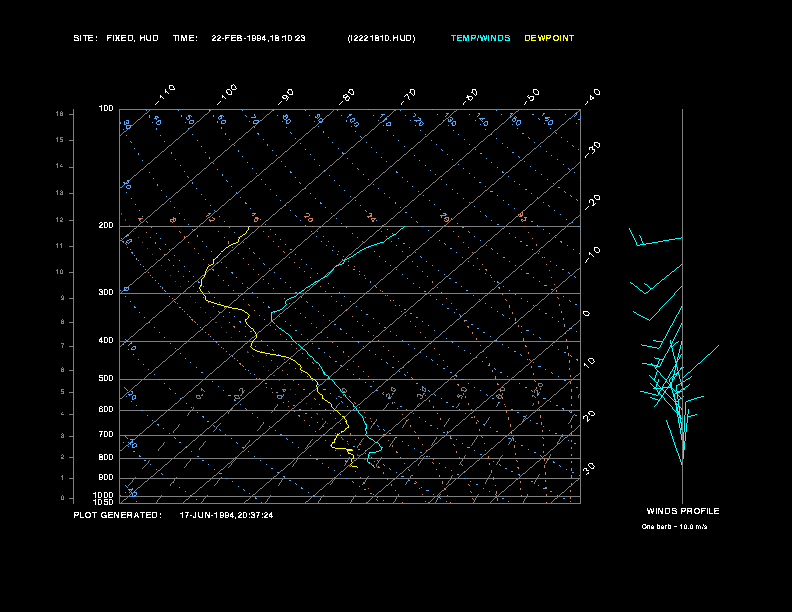The image size is (792, 612).
Task: Click the 11 tick on the height axis
Action: tap(60, 246)
